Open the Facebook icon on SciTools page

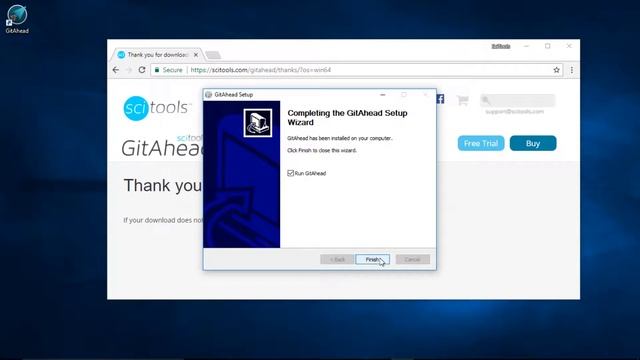pos(440,99)
